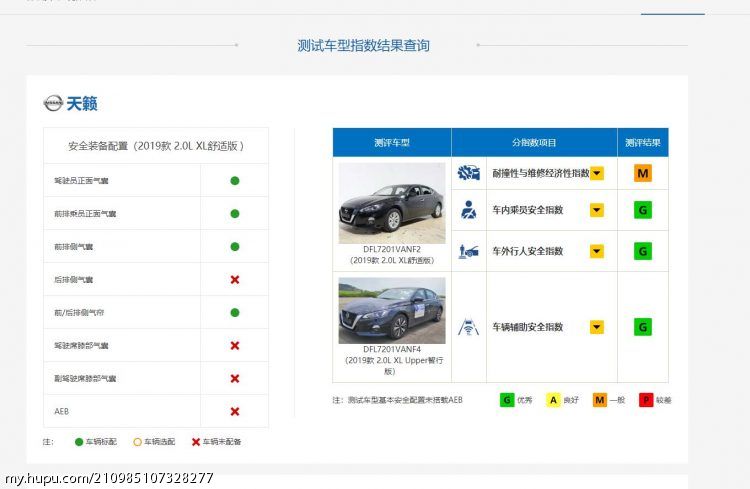This screenshot has height=489, width=750.
Task: Expand 耐撞性与维修经济性指数 dropdown arrow
Action: point(596,173)
